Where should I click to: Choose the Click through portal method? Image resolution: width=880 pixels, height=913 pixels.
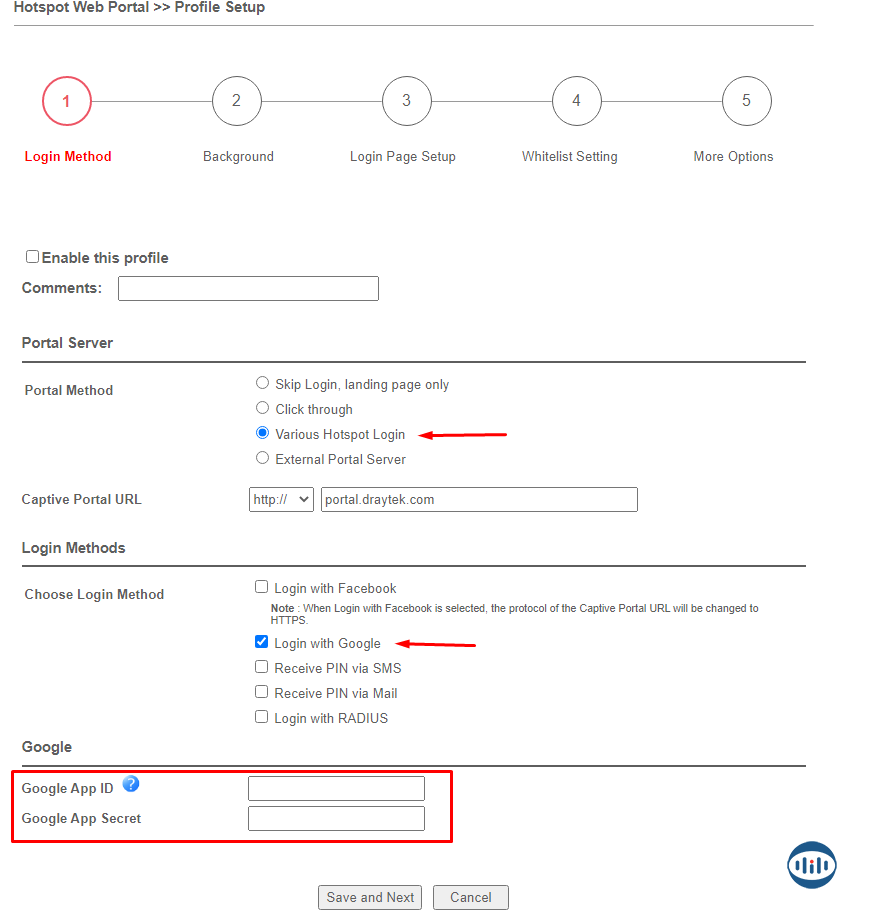click(x=263, y=408)
